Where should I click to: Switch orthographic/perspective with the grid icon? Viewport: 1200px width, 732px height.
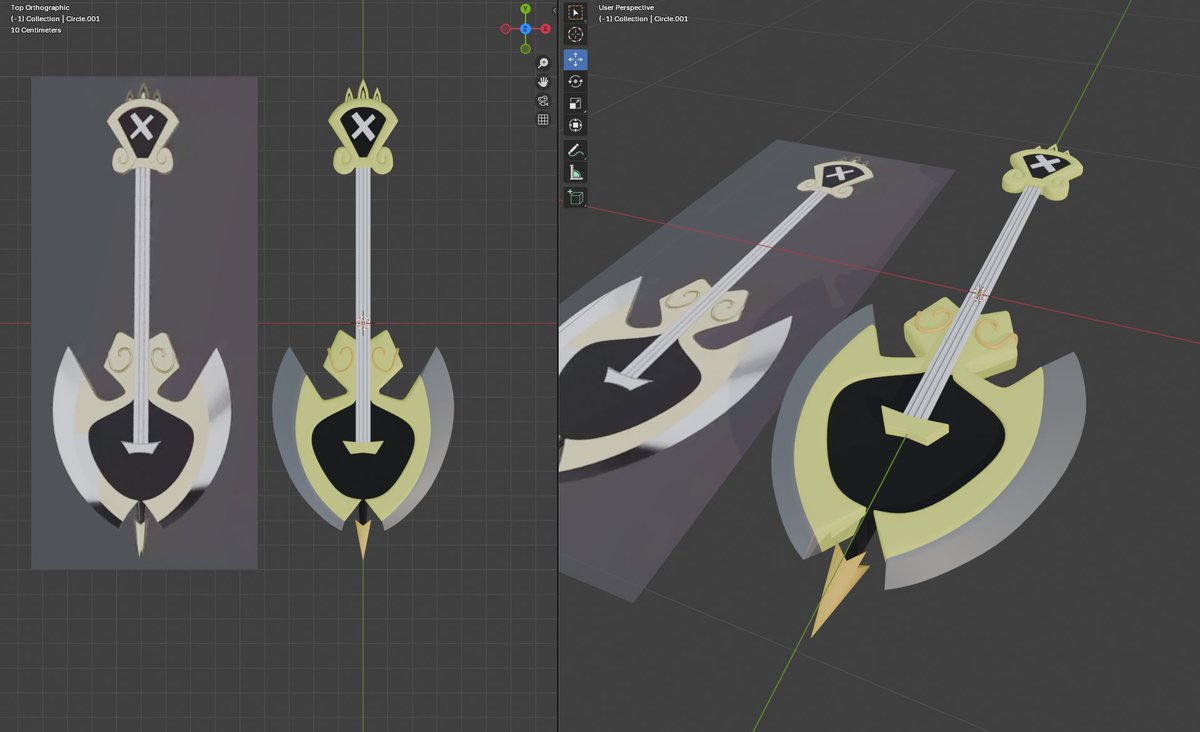pos(543,120)
